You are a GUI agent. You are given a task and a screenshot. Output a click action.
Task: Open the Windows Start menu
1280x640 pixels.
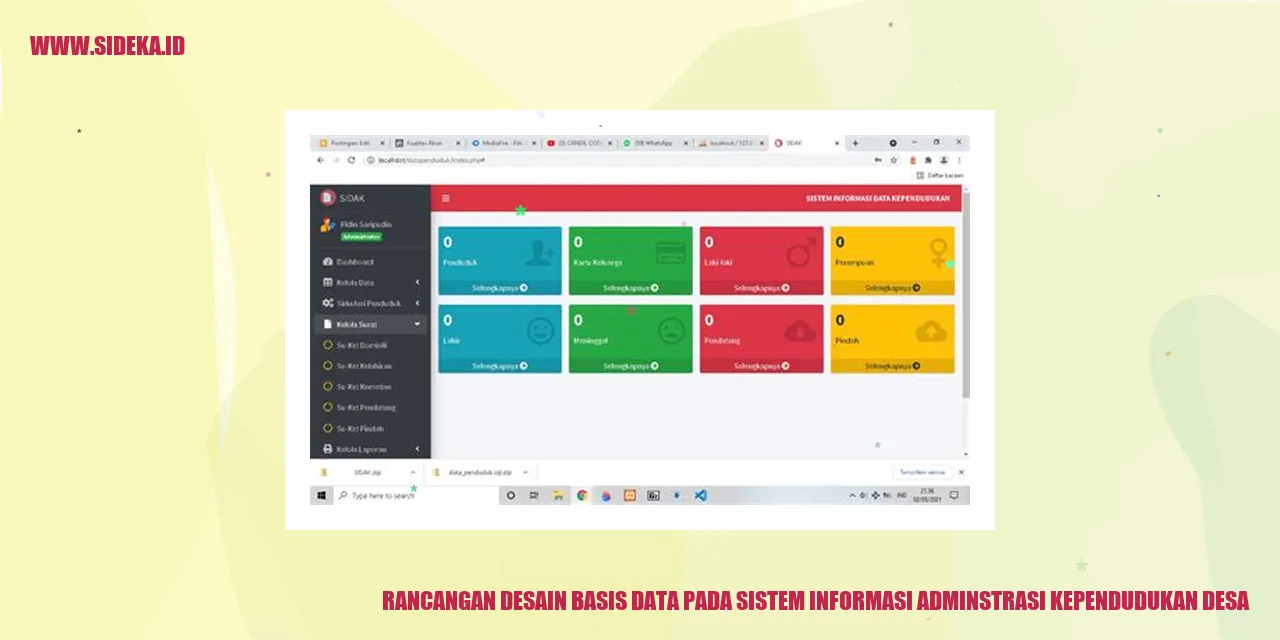[322, 495]
